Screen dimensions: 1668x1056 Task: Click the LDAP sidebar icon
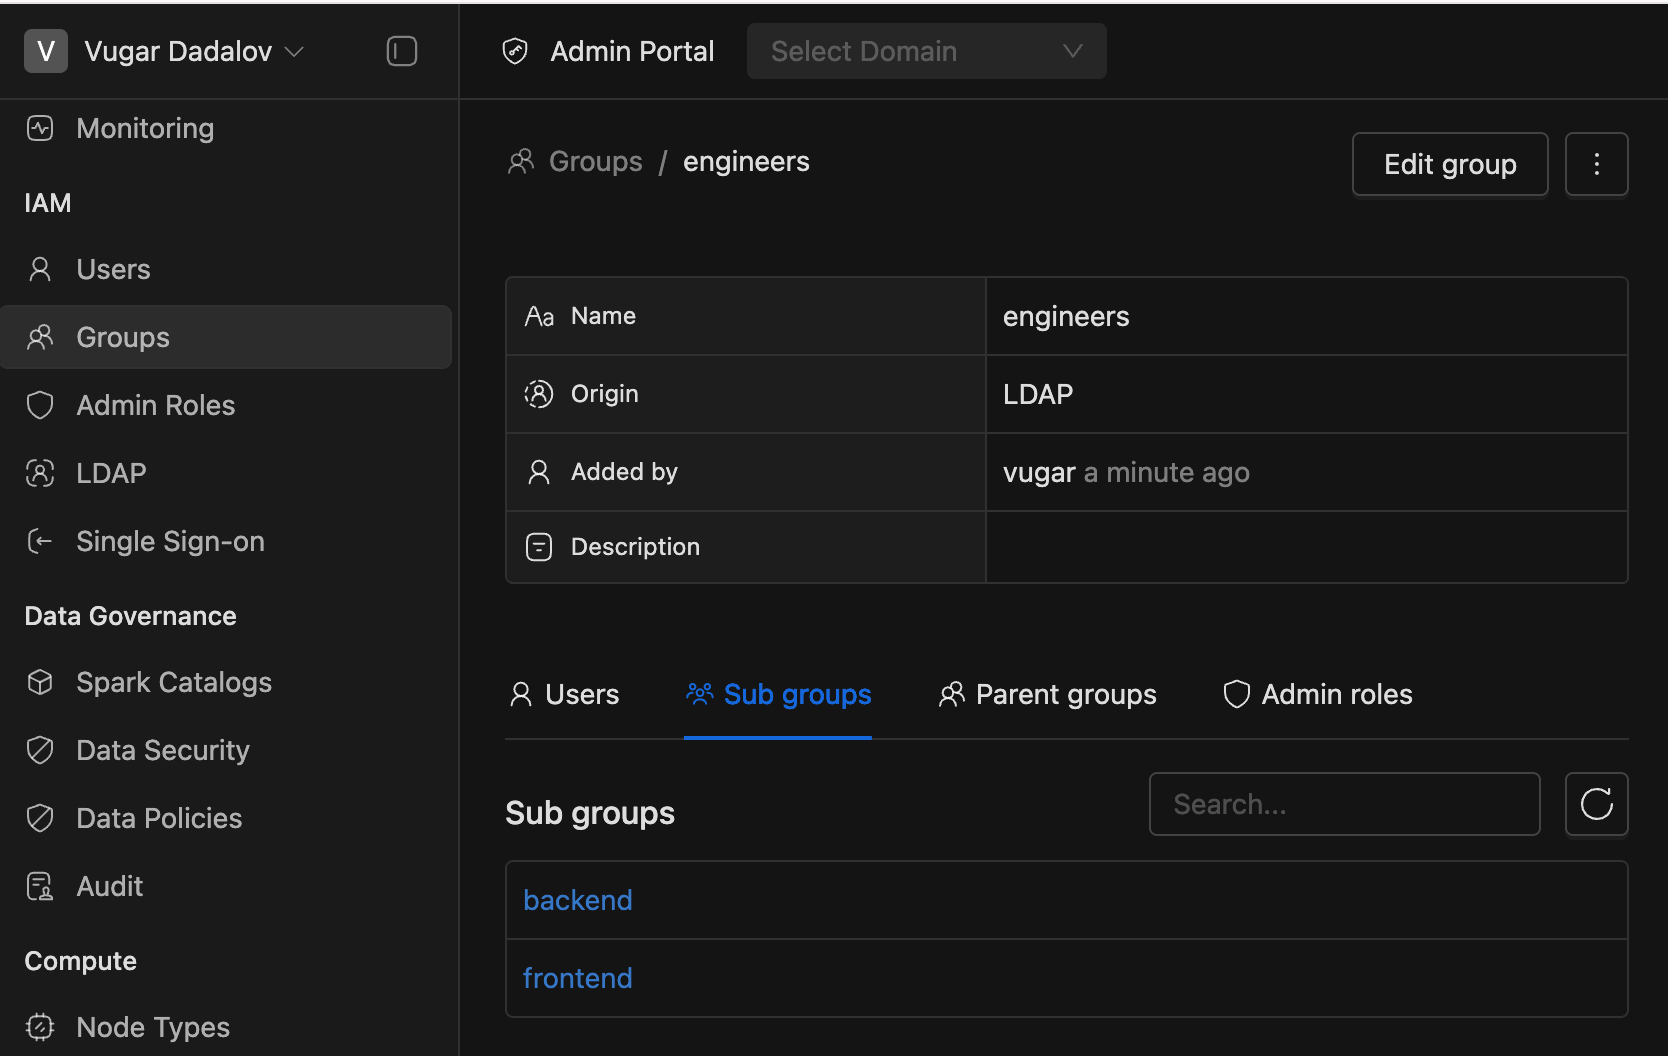point(40,473)
